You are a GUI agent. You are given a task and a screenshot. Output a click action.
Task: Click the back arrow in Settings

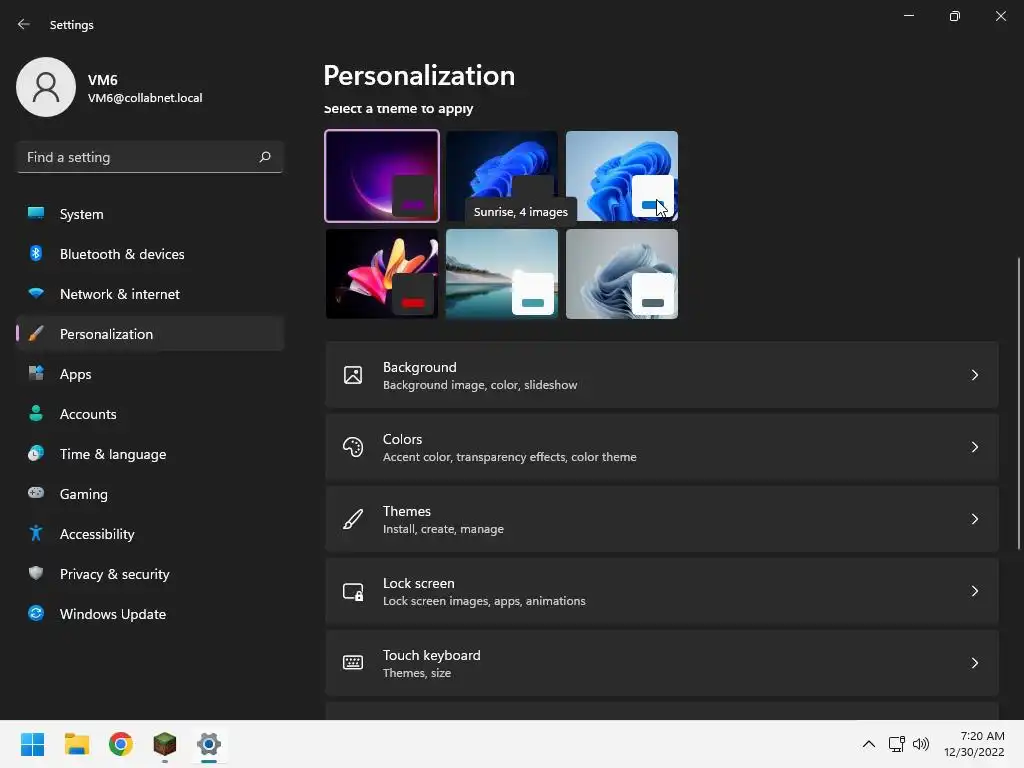click(x=24, y=24)
